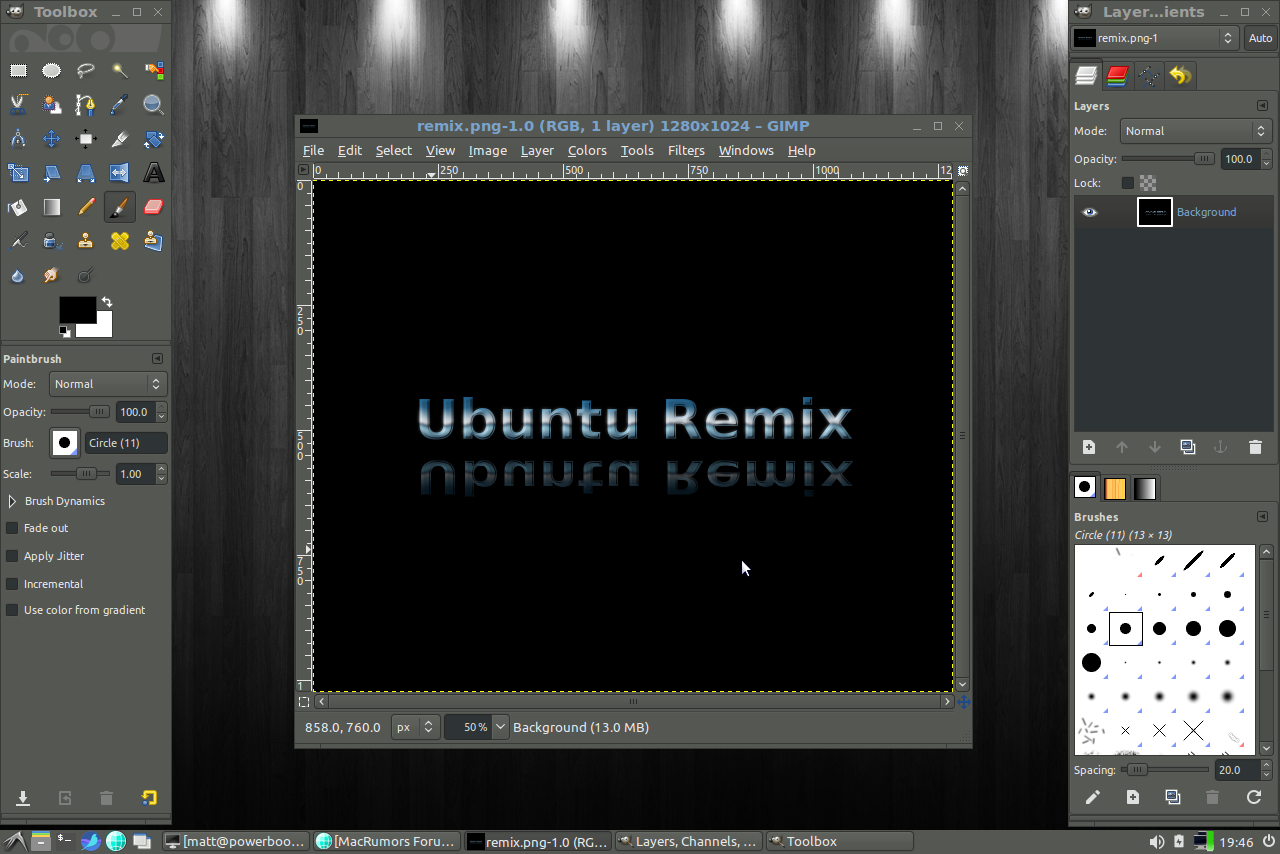Select the Move tool

pos(52,139)
